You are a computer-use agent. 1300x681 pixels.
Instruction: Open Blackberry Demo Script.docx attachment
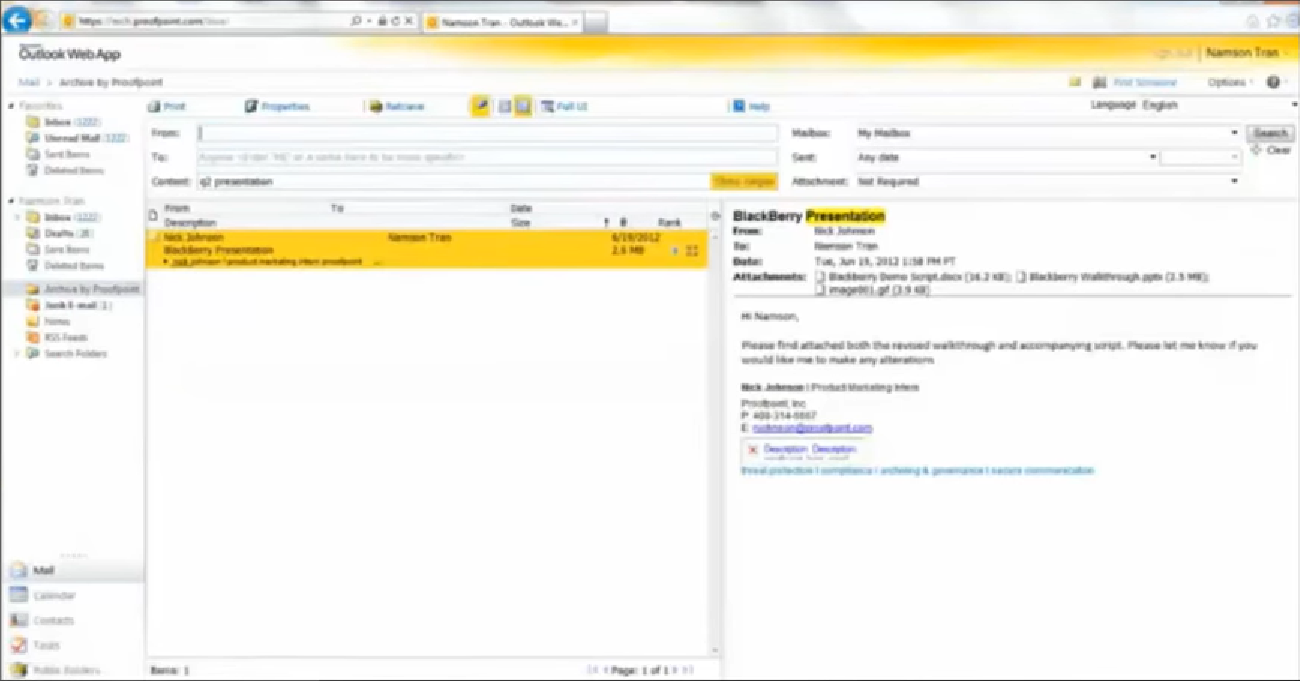point(913,277)
